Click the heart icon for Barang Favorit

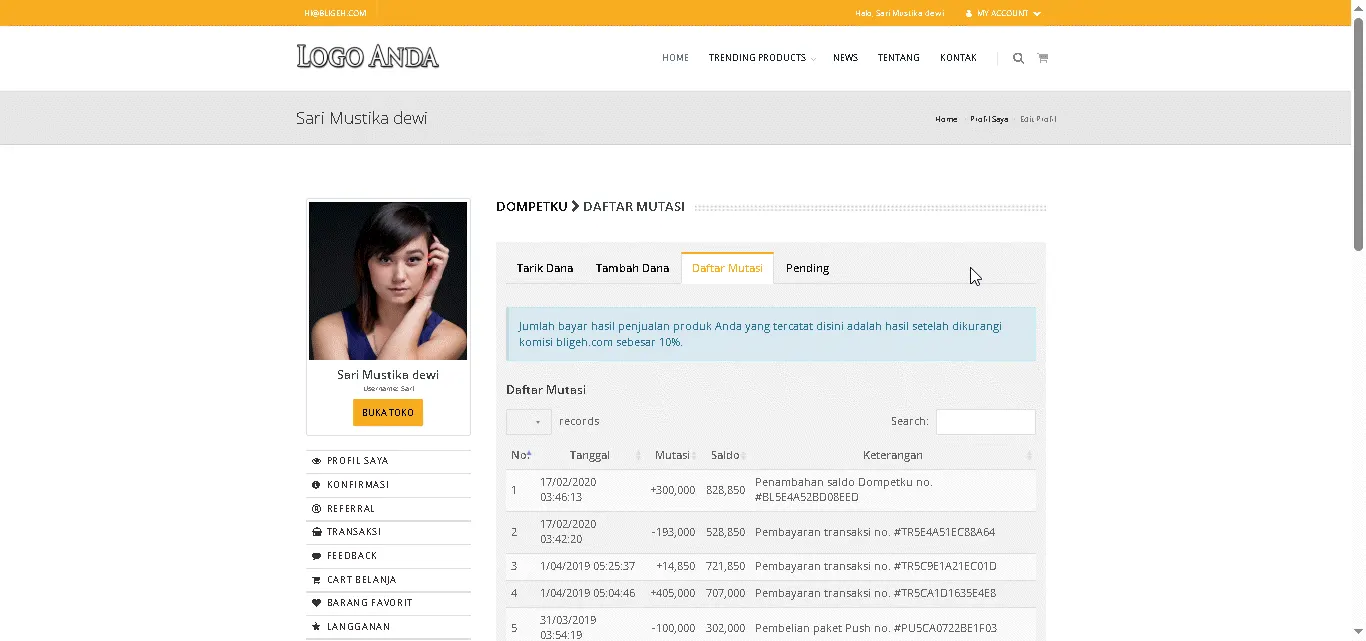(317, 603)
